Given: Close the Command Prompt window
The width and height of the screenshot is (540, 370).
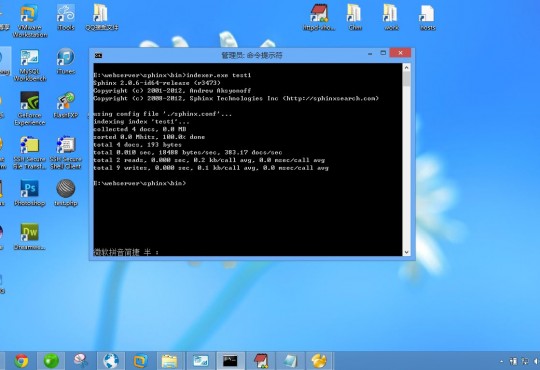Looking at the screenshot, I should (x=400, y=53).
